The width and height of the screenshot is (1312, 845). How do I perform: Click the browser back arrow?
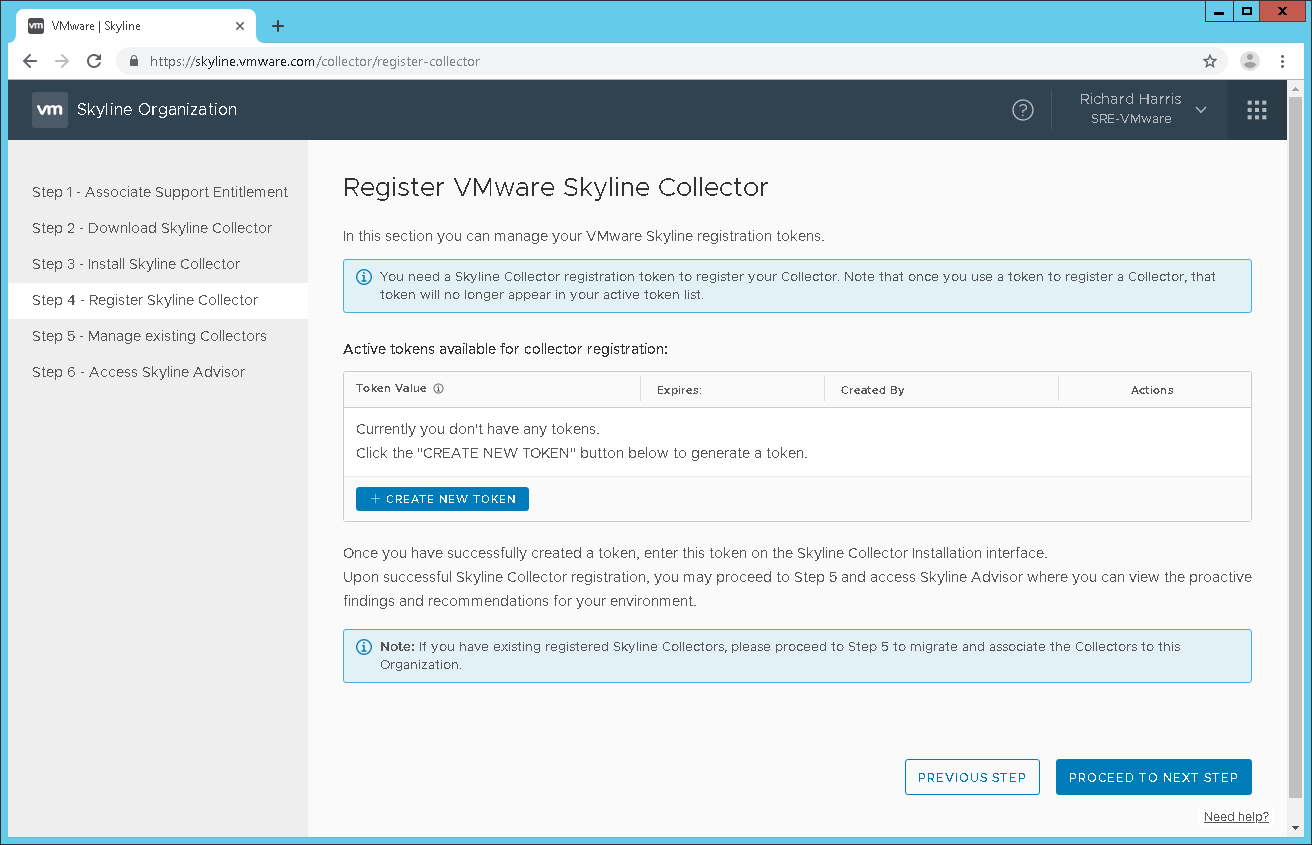(x=30, y=61)
